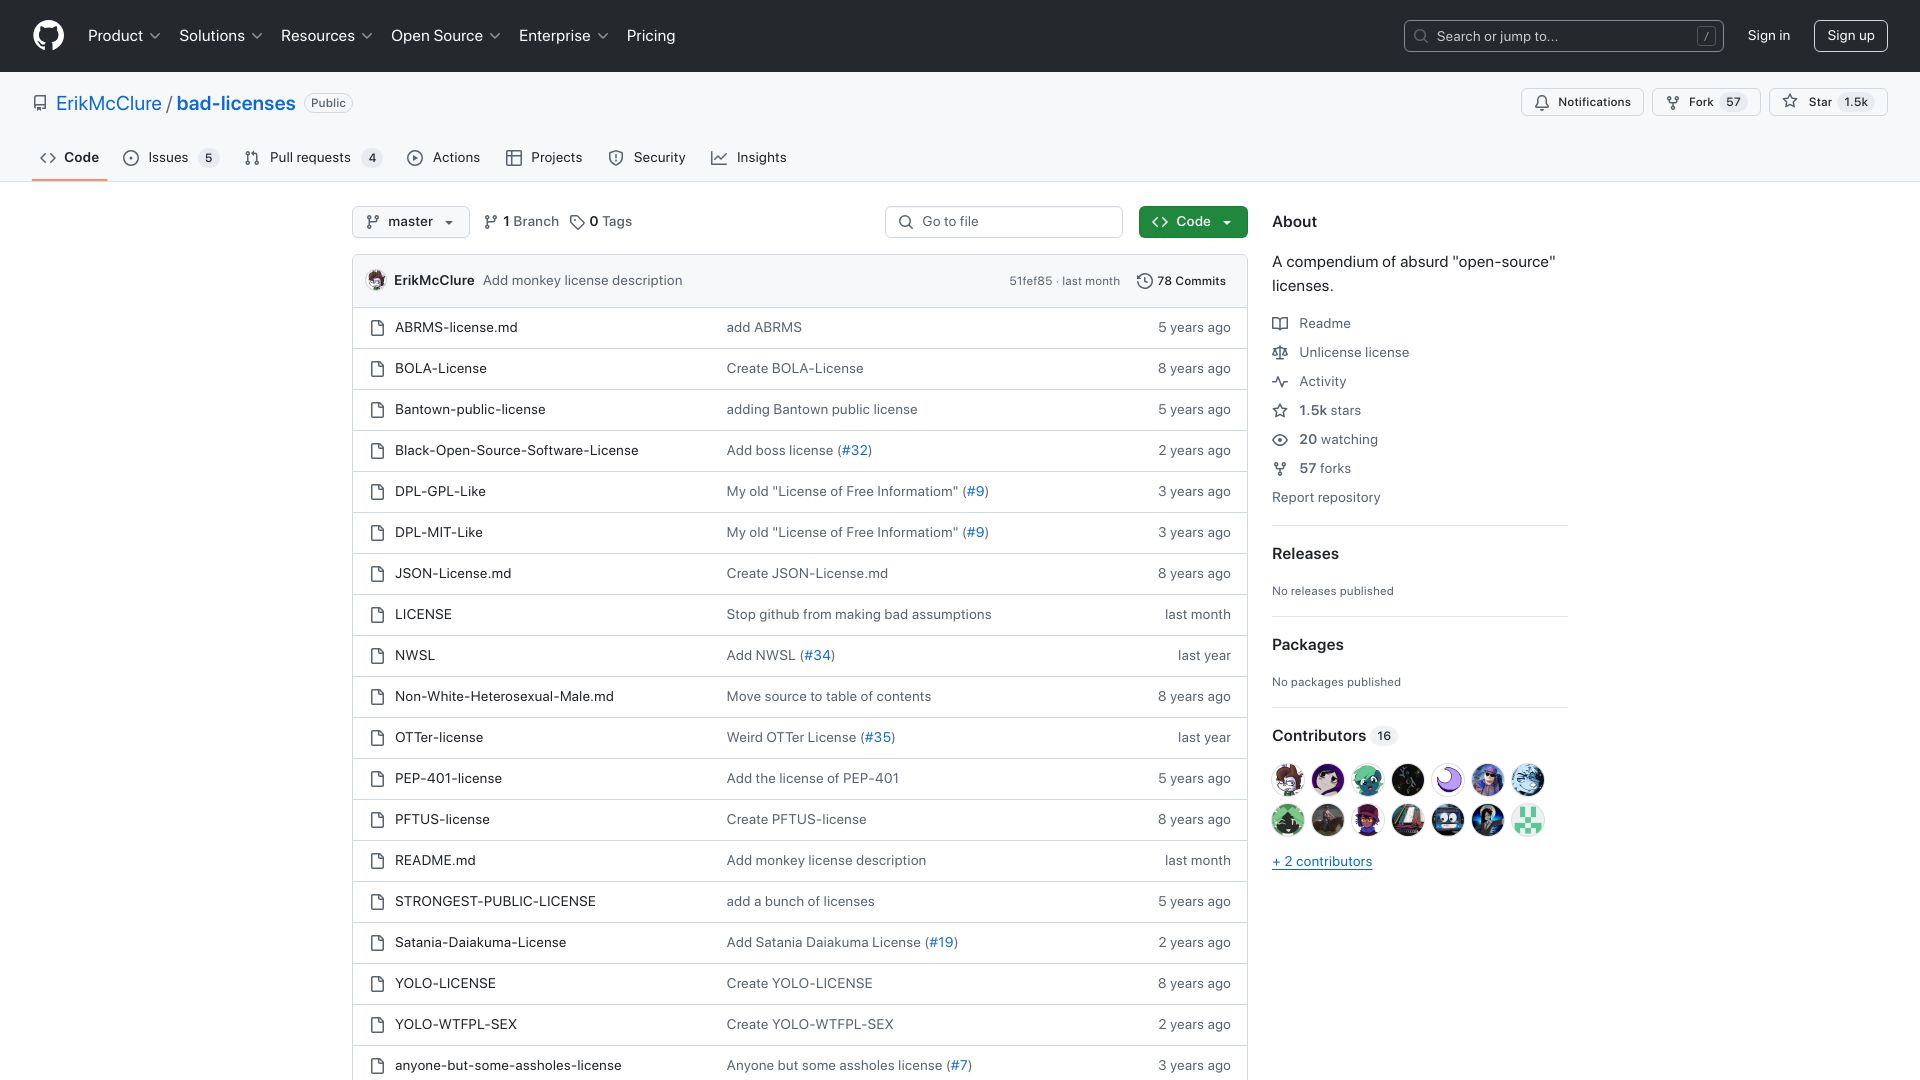The width and height of the screenshot is (1920, 1080).
Task: Open the Satania-Daiakuma-License file
Action: pos(480,943)
